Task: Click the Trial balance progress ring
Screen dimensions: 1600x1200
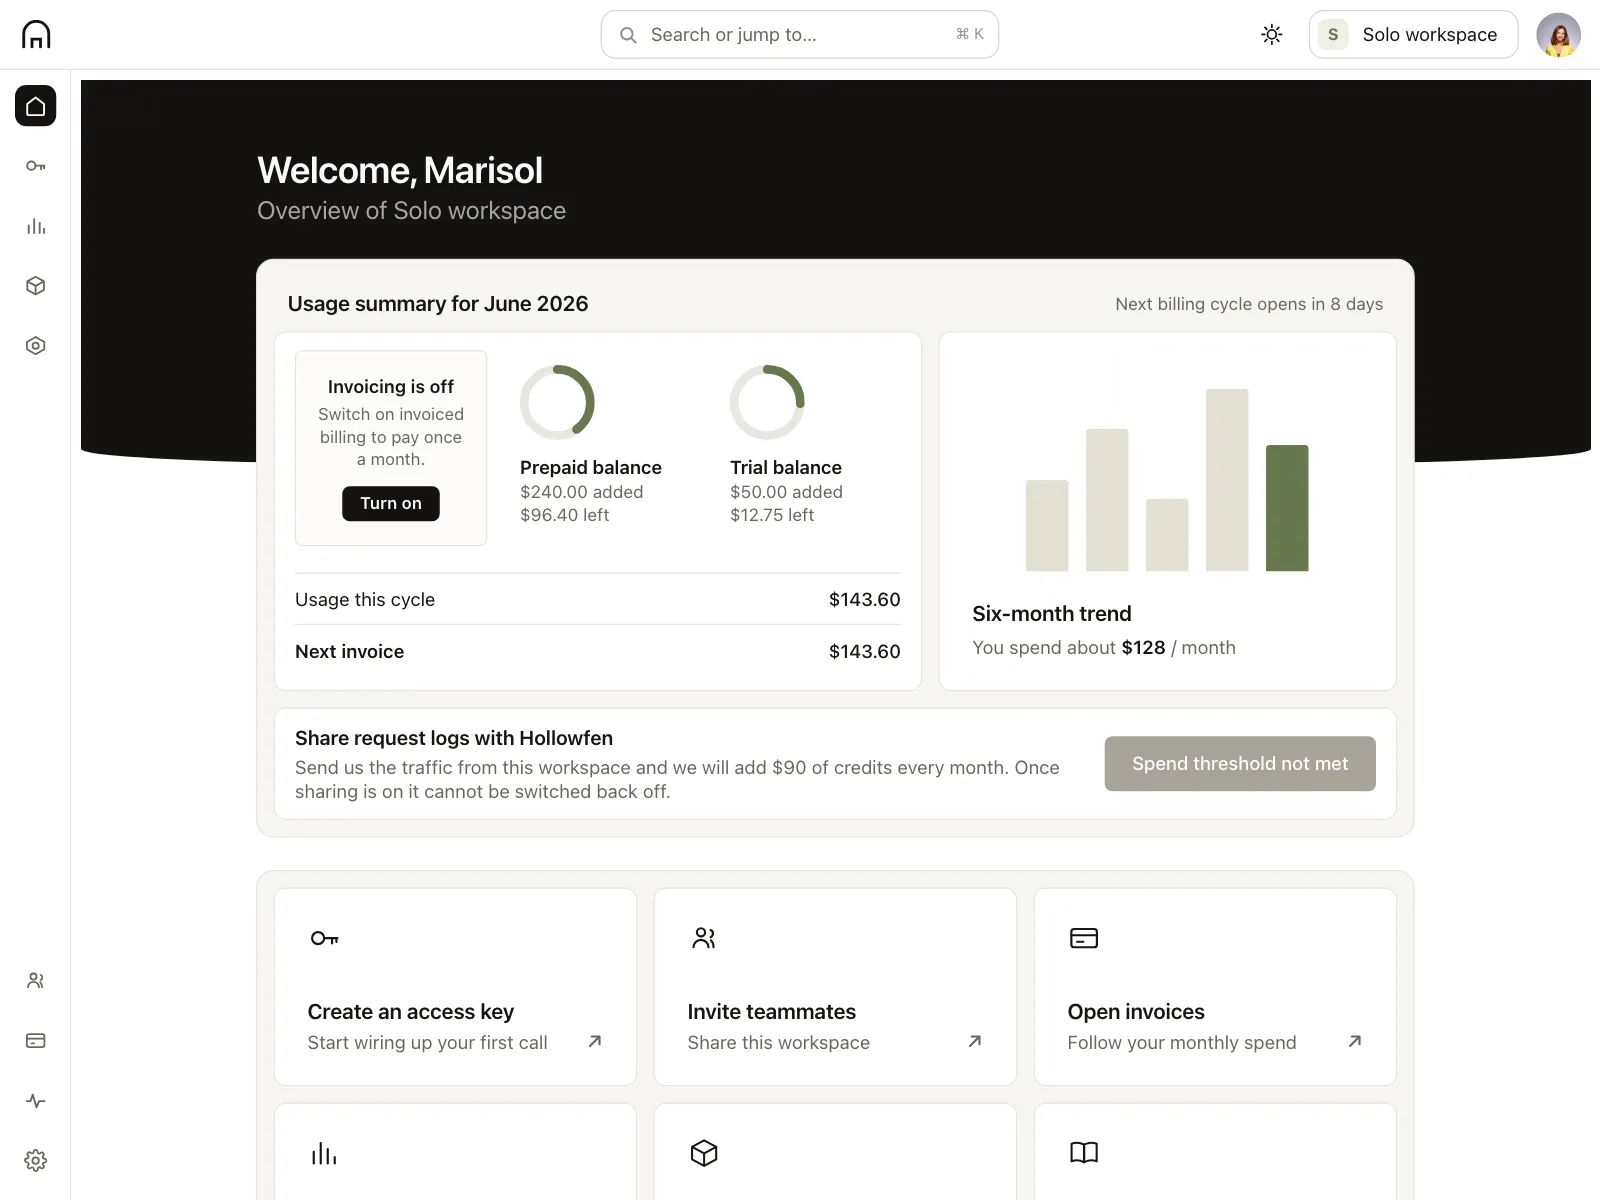Action: (767, 402)
